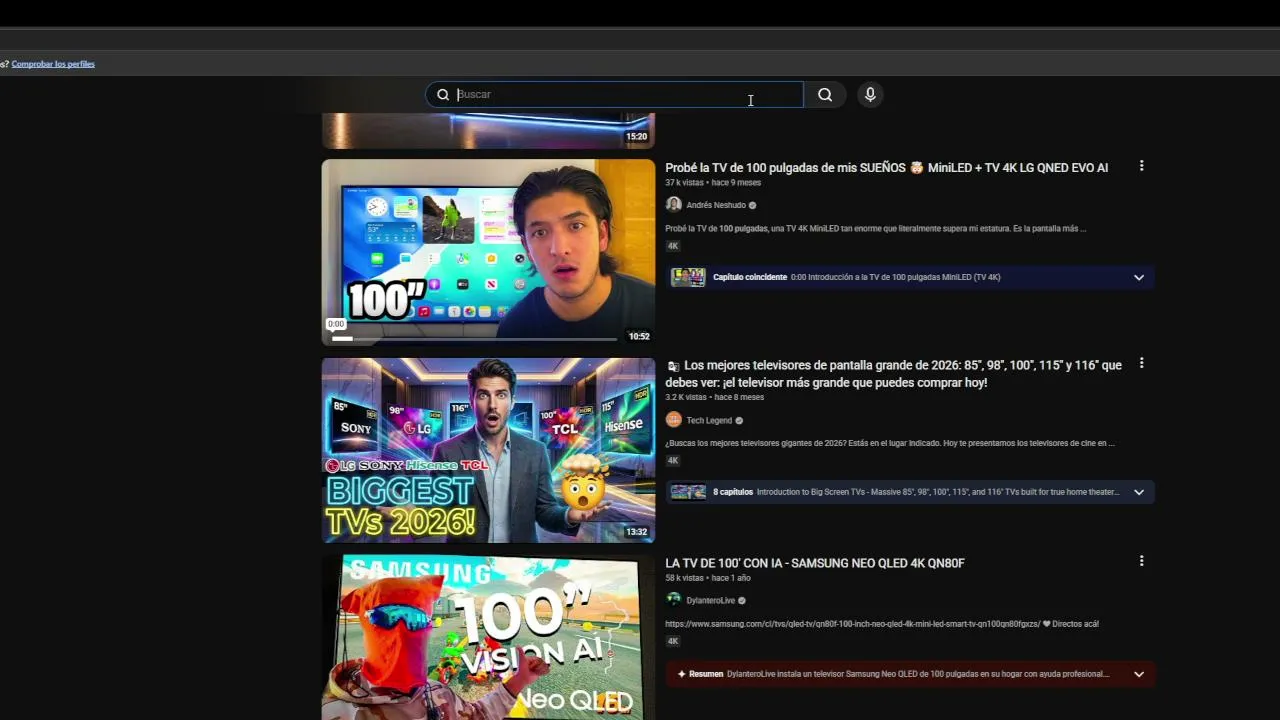Screen dimensions: 1280x720
Task: Open the options menu for the LG QNED video
Action: 1141,166
